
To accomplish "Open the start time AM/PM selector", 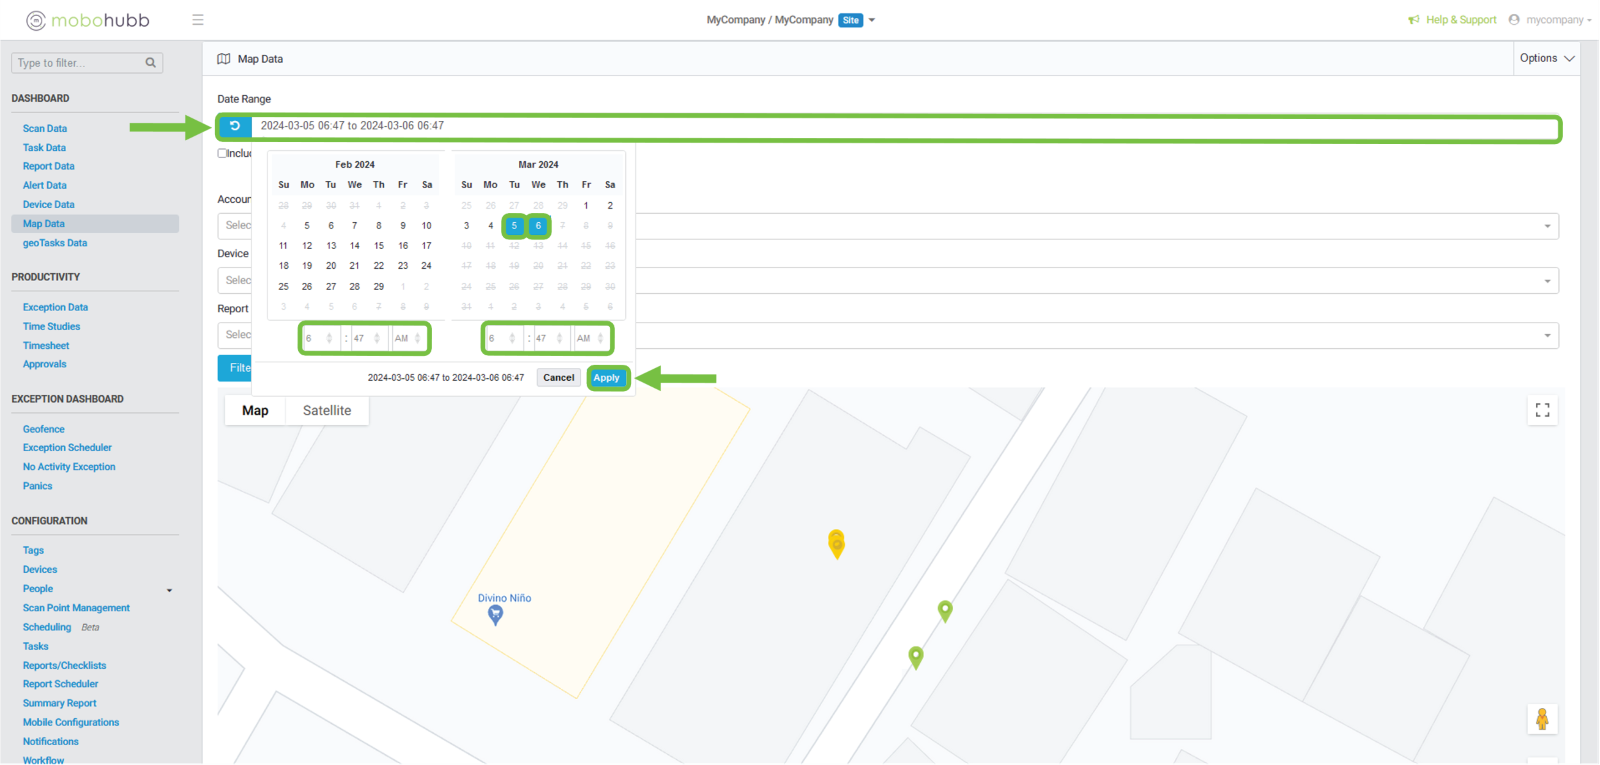I will click(x=407, y=339).
